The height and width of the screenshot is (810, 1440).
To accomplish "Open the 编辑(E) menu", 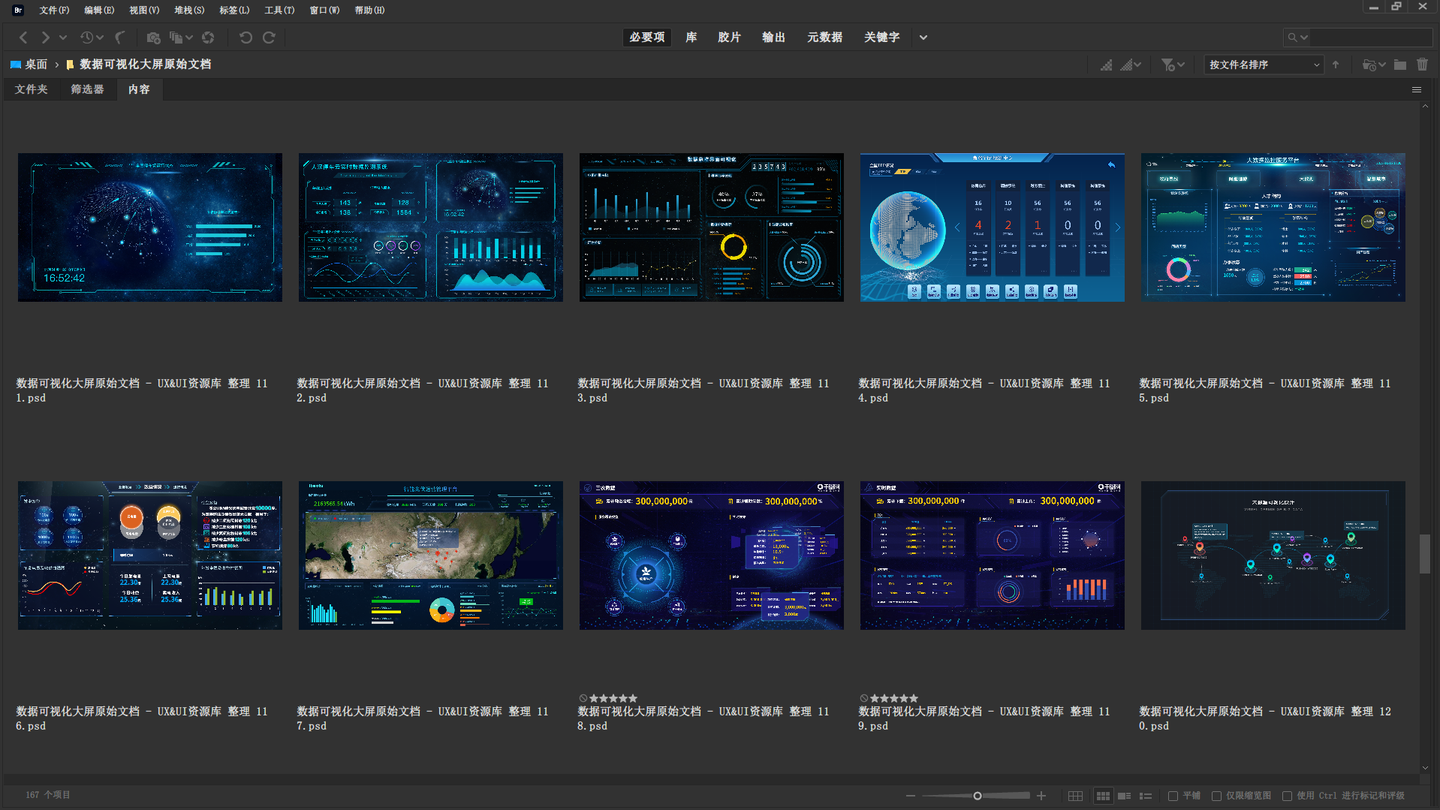I will tap(100, 10).
